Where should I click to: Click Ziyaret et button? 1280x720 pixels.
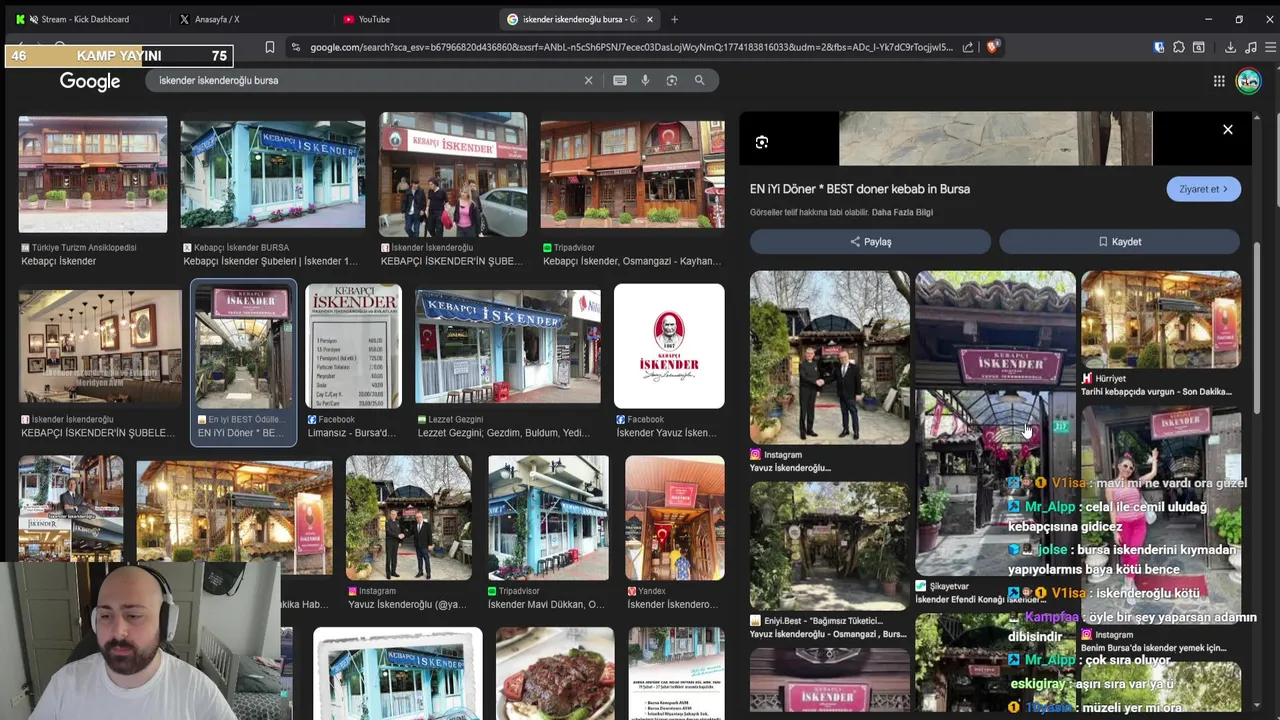(x=1203, y=189)
